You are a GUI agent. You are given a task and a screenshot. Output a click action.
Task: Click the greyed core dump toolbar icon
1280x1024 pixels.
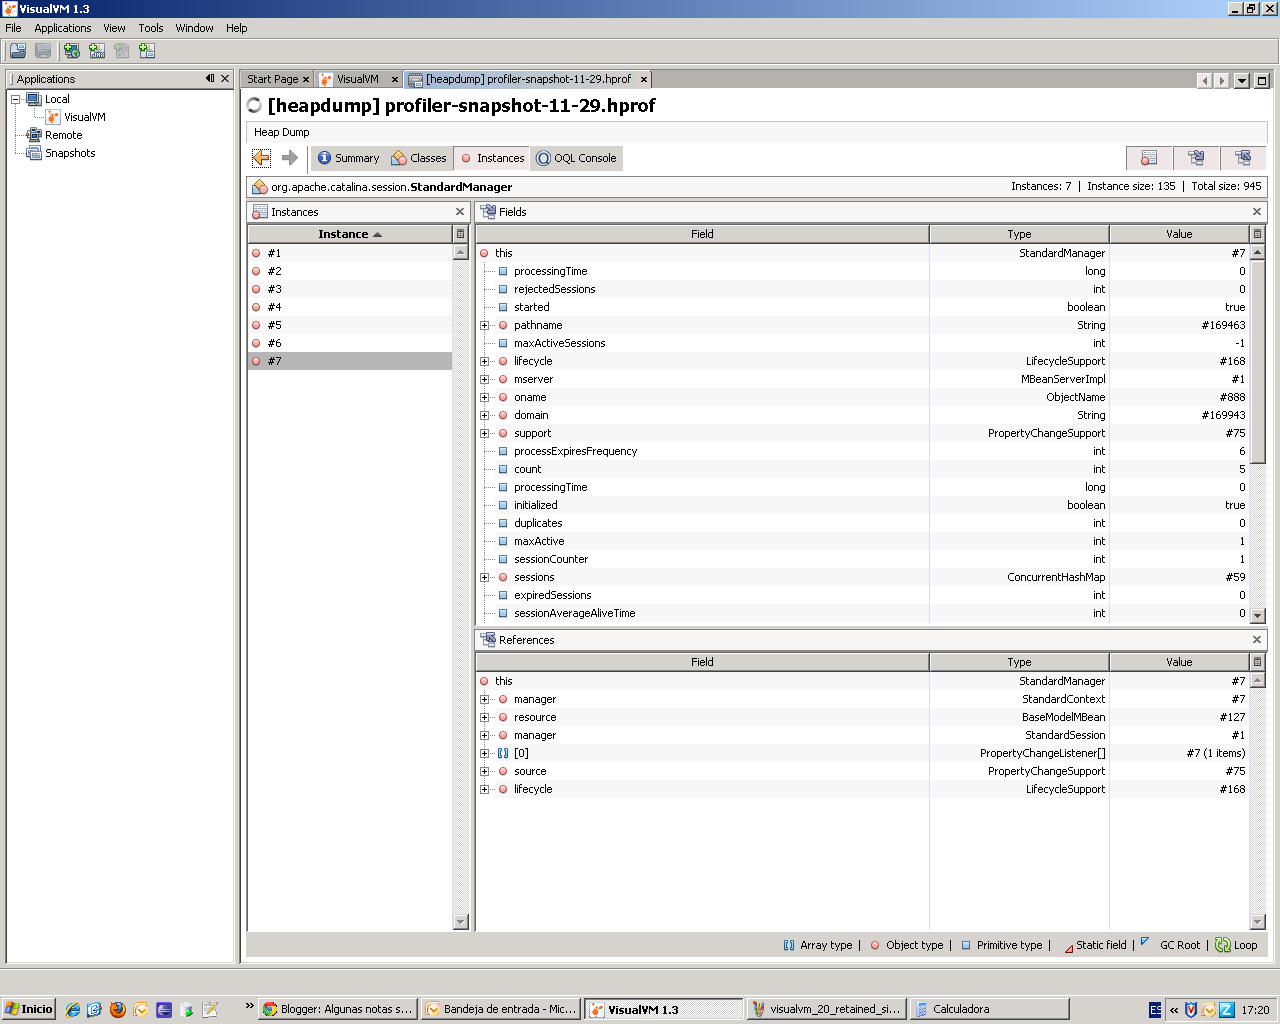pos(122,51)
